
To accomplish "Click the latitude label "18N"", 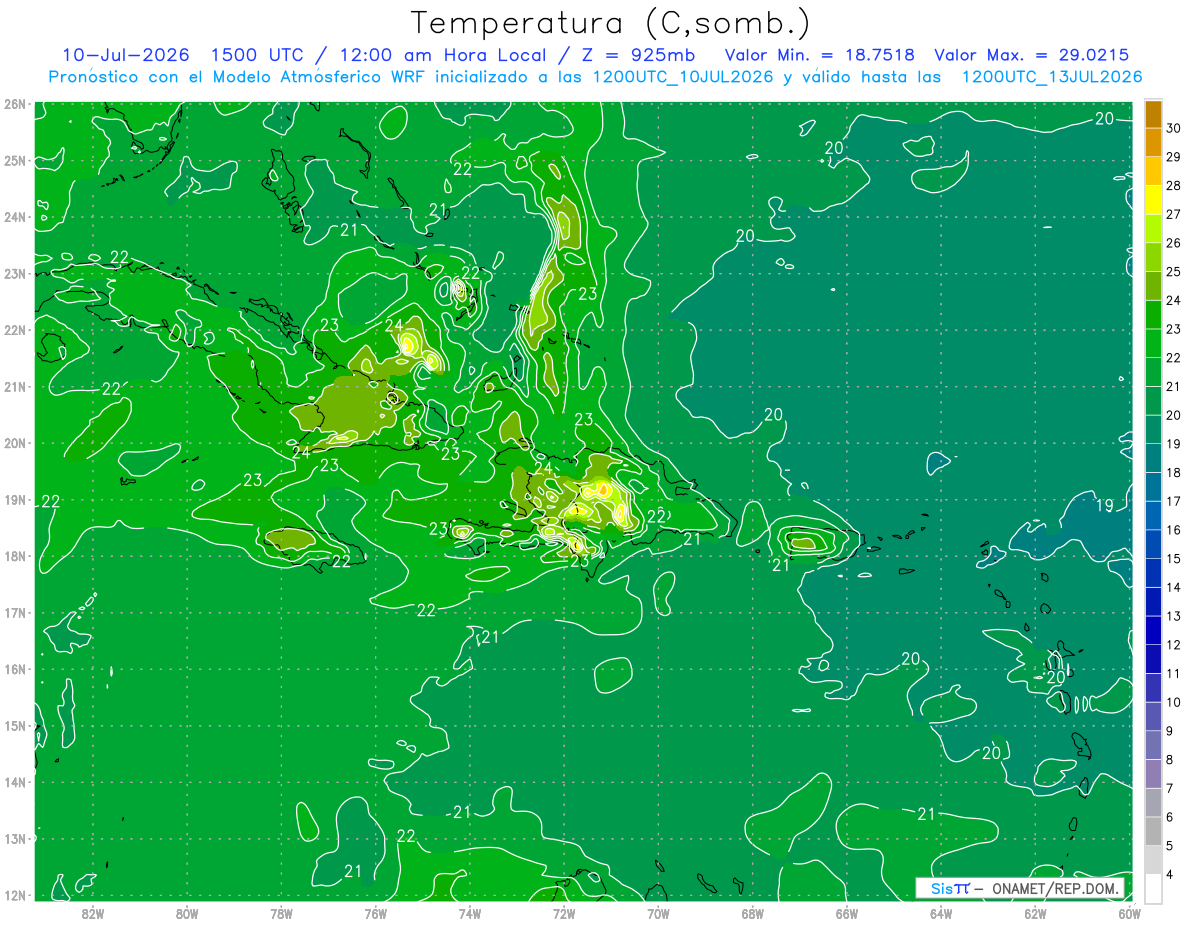I will coord(14,556).
